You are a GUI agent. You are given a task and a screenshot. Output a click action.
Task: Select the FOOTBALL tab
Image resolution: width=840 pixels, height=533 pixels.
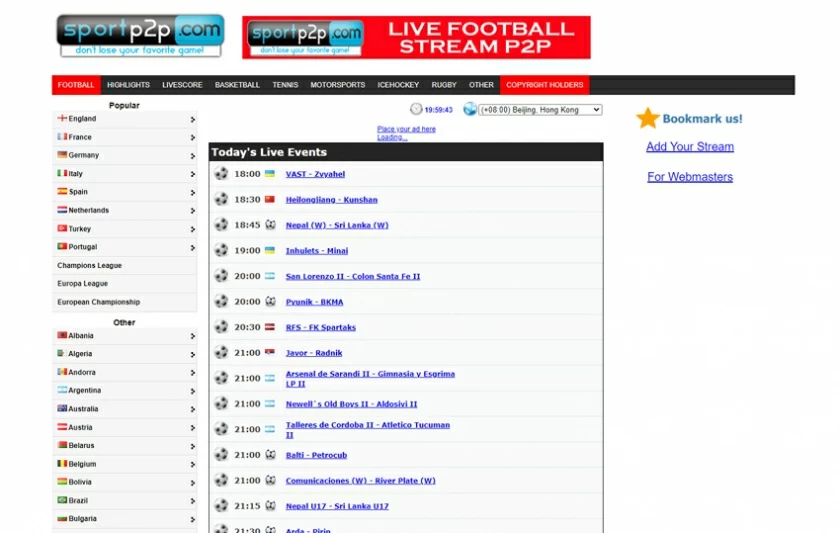coord(76,85)
